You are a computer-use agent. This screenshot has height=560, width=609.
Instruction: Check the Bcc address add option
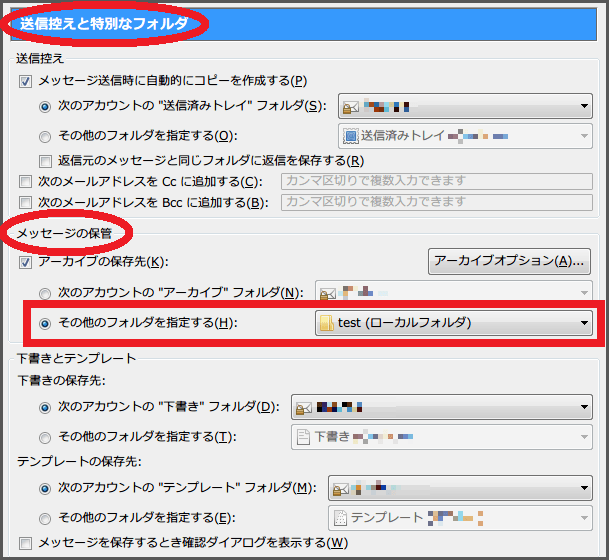[26, 202]
